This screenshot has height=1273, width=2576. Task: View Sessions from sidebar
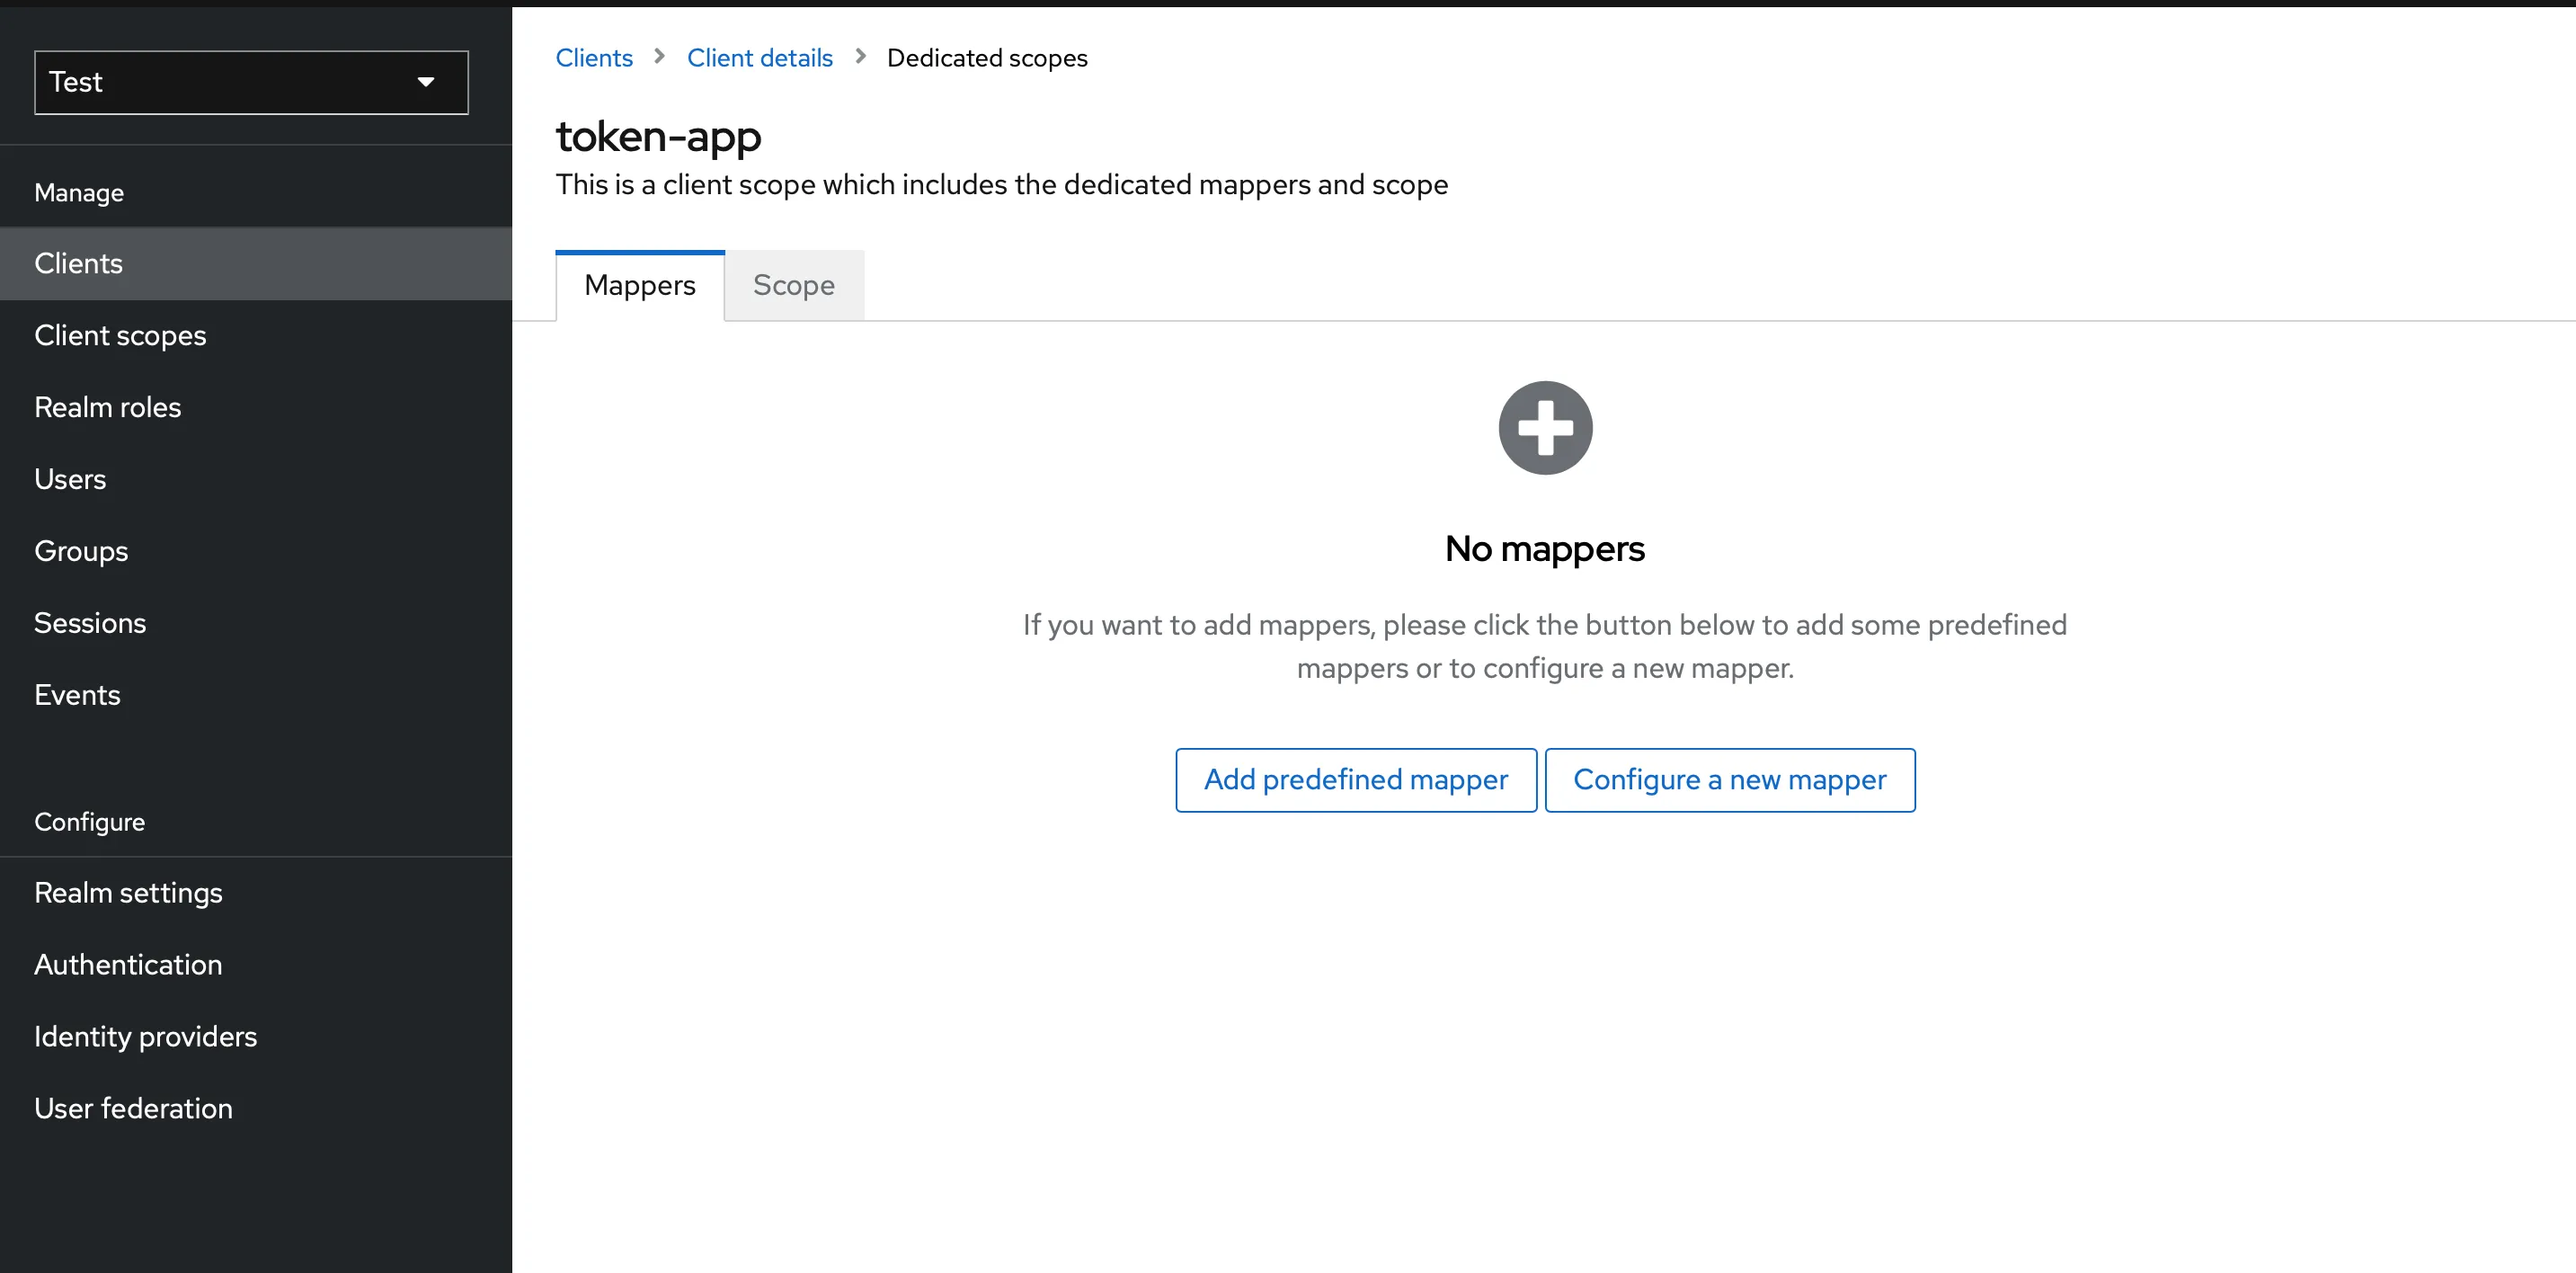click(x=90, y=624)
